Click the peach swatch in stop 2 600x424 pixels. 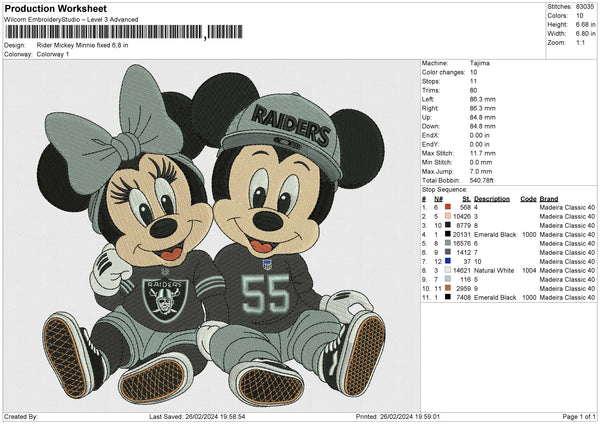(x=448, y=216)
